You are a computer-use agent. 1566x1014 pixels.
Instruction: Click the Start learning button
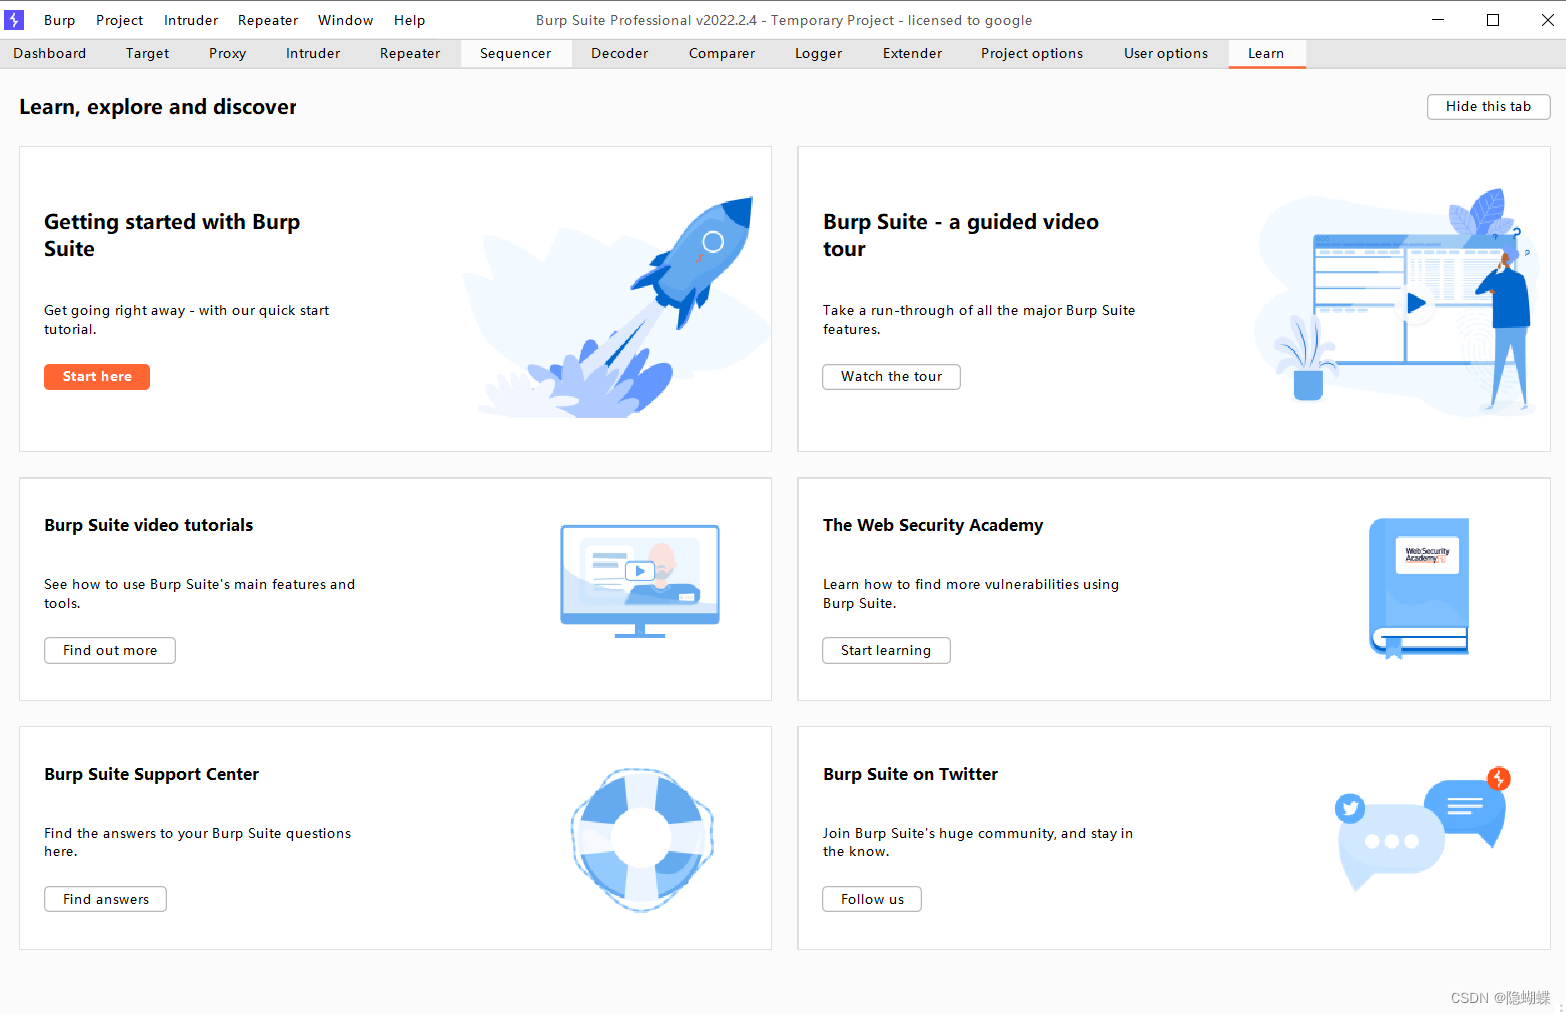(x=886, y=651)
